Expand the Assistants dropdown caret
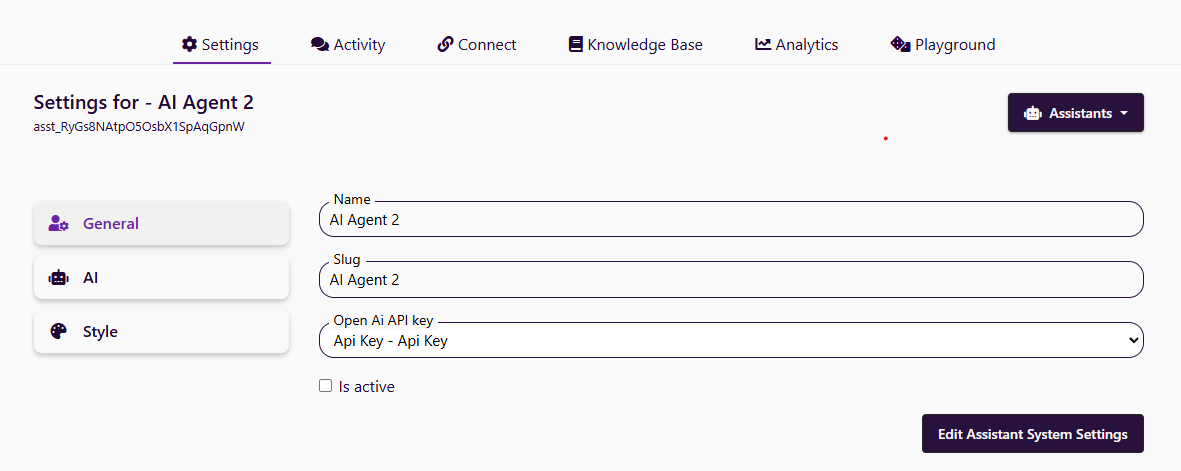This screenshot has width=1181, height=471. [1124, 113]
